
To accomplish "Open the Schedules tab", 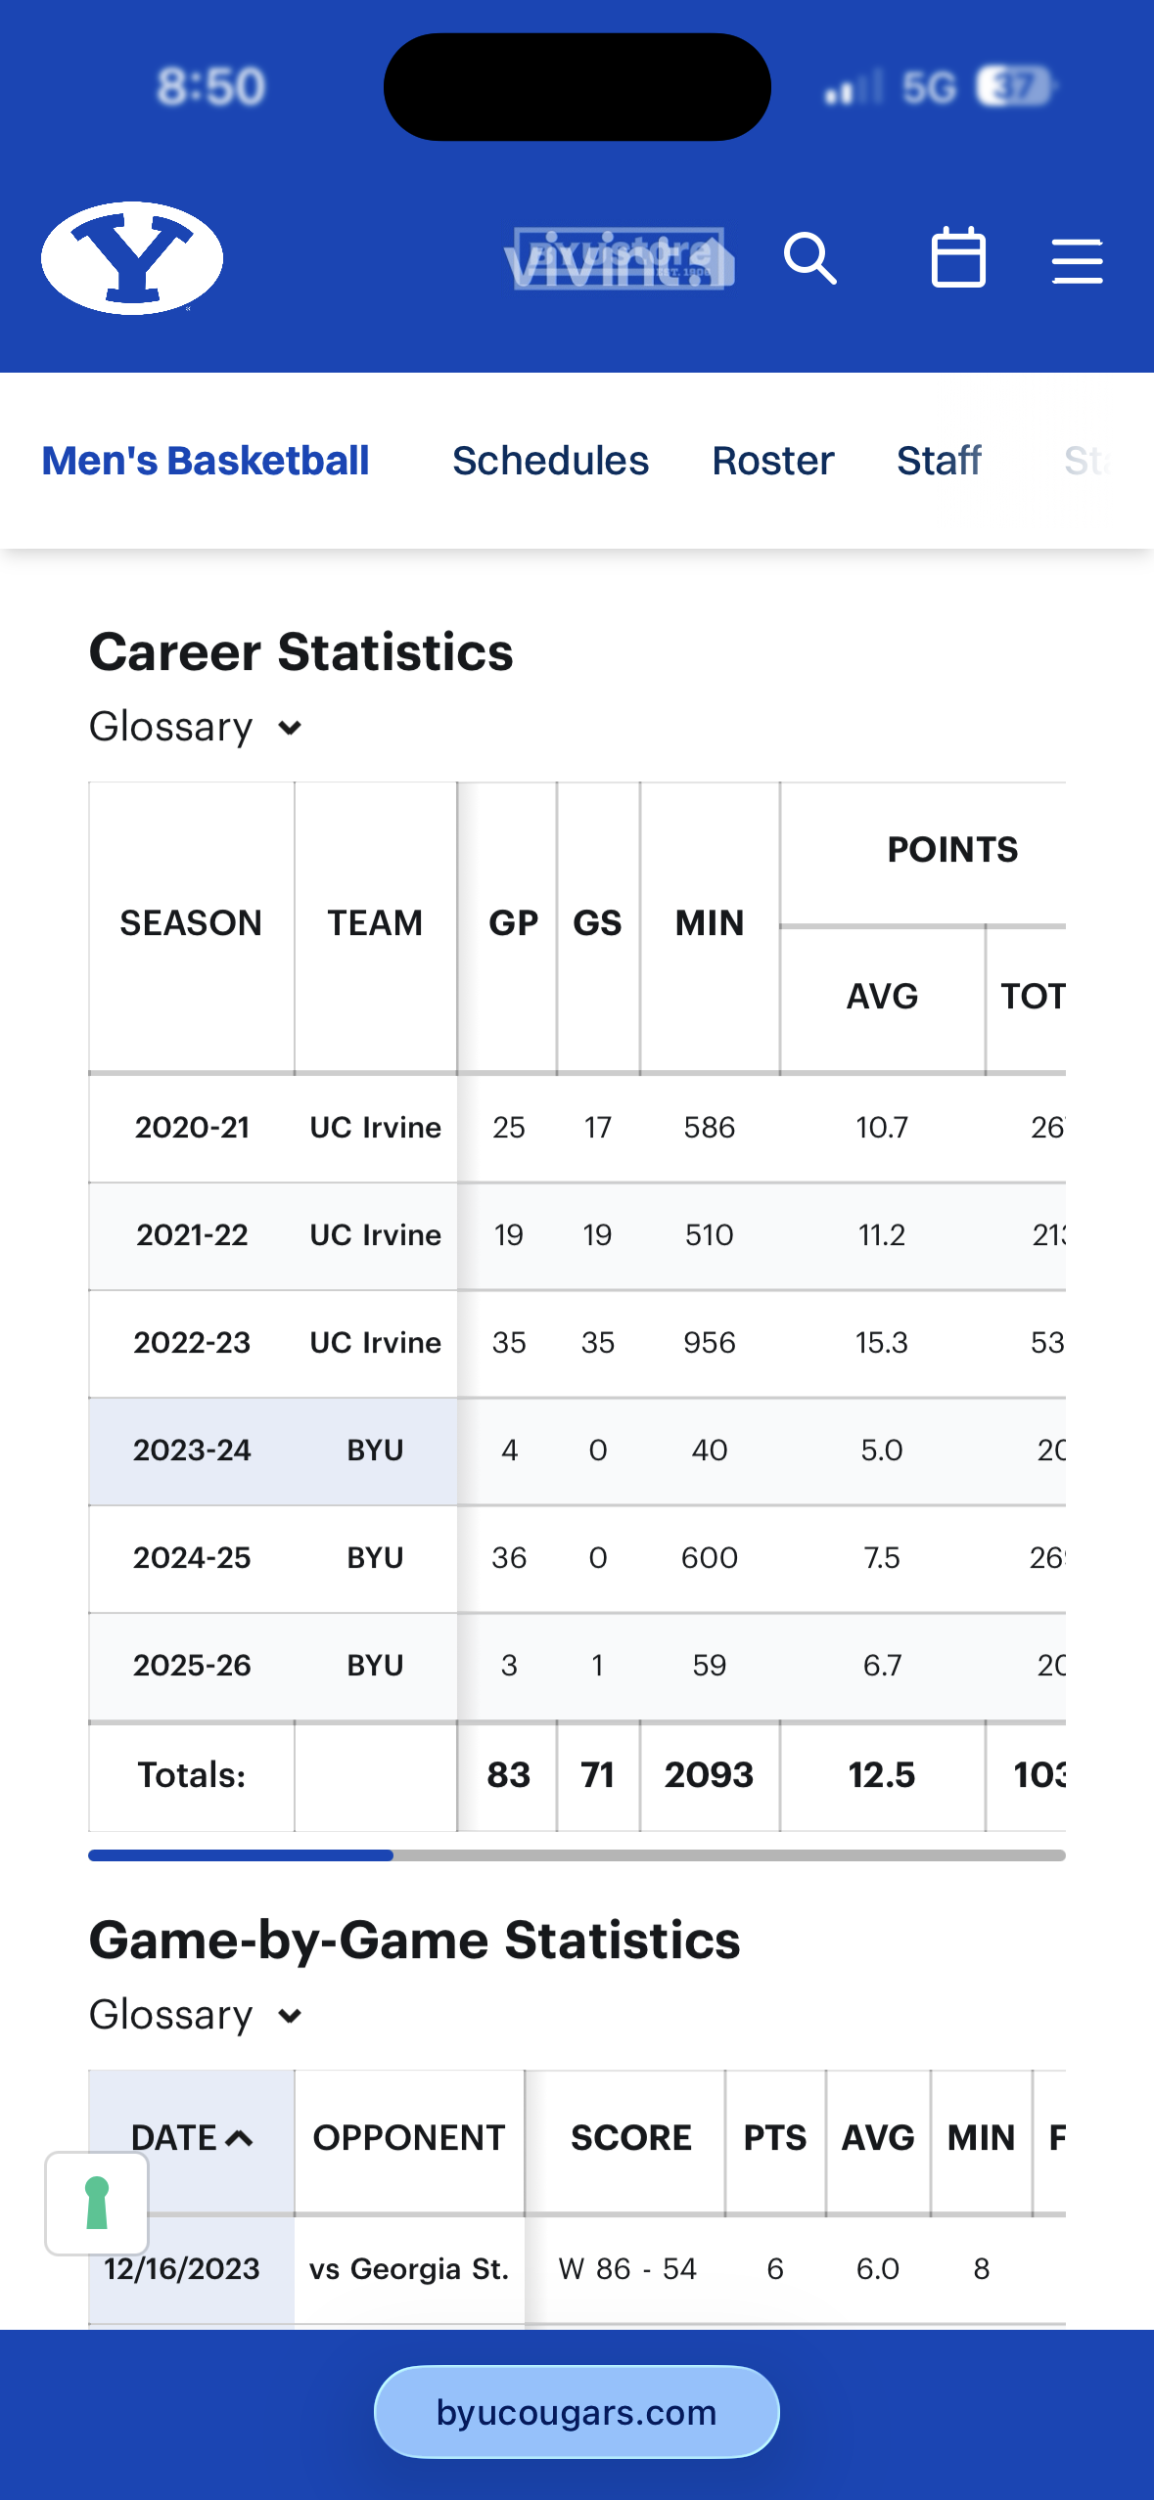I will tap(550, 461).
